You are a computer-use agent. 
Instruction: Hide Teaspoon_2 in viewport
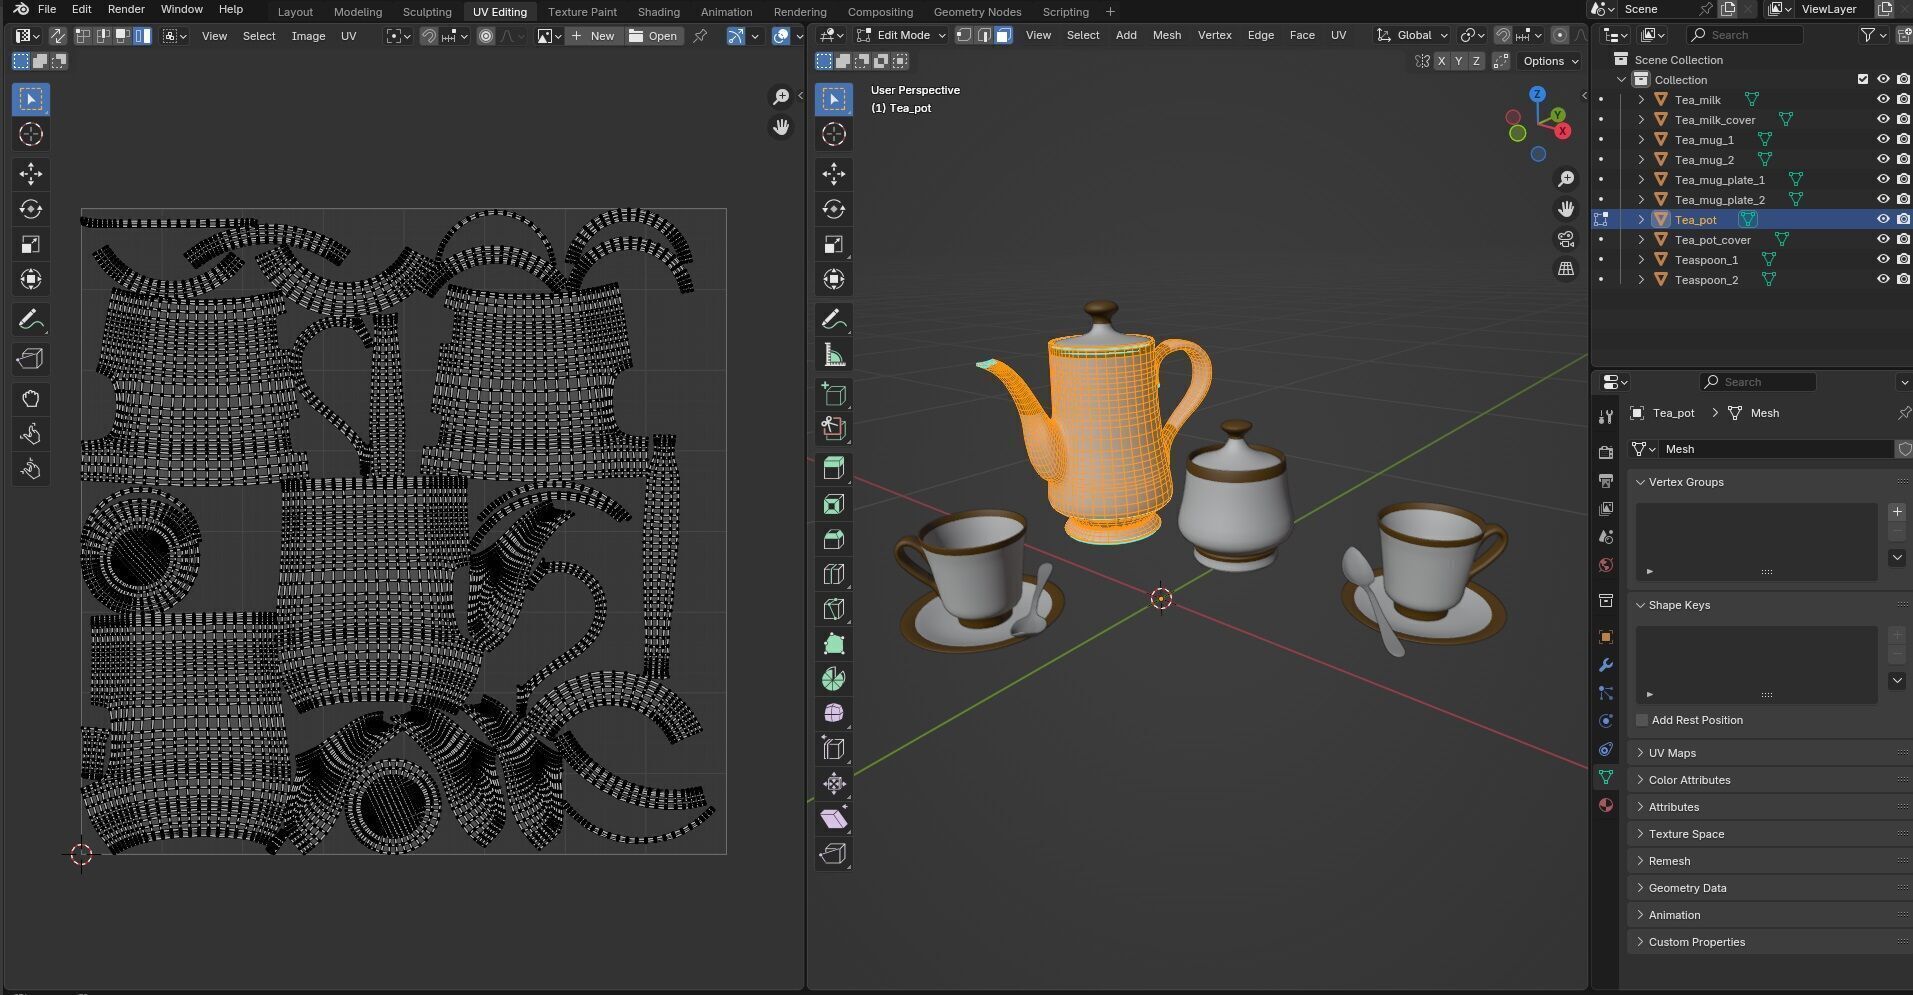point(1882,280)
